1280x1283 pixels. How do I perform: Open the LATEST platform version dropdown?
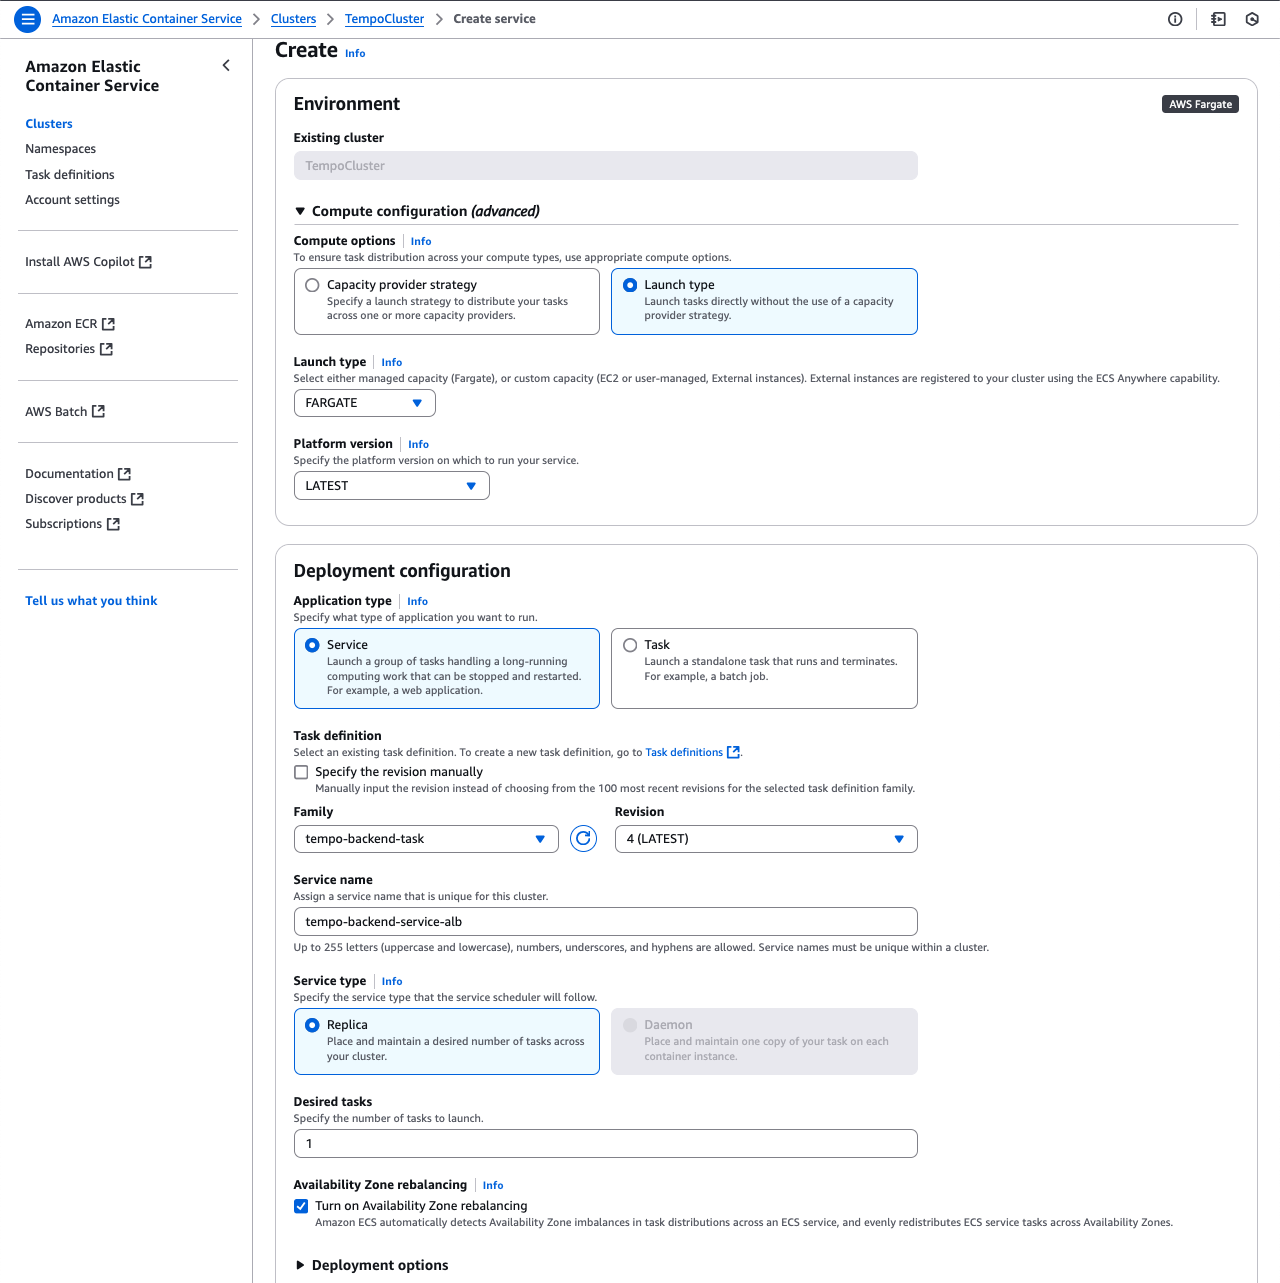coord(392,486)
